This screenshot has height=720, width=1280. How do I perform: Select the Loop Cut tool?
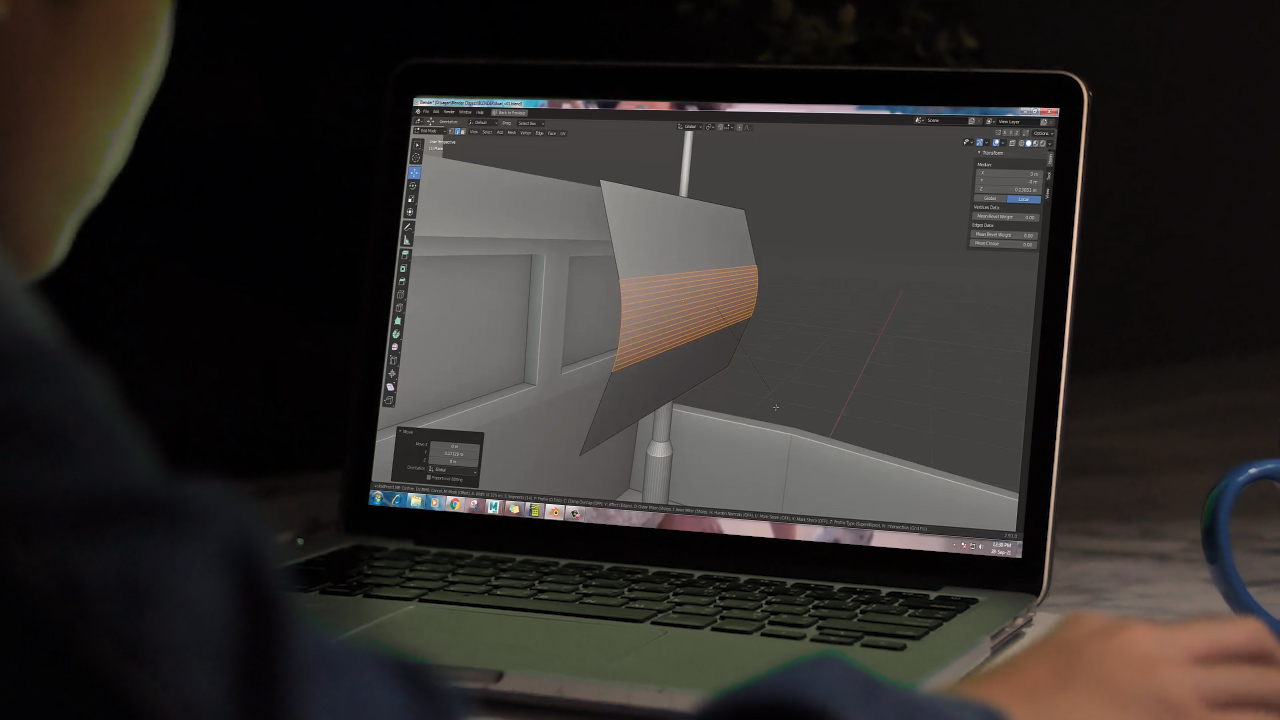[x=401, y=294]
